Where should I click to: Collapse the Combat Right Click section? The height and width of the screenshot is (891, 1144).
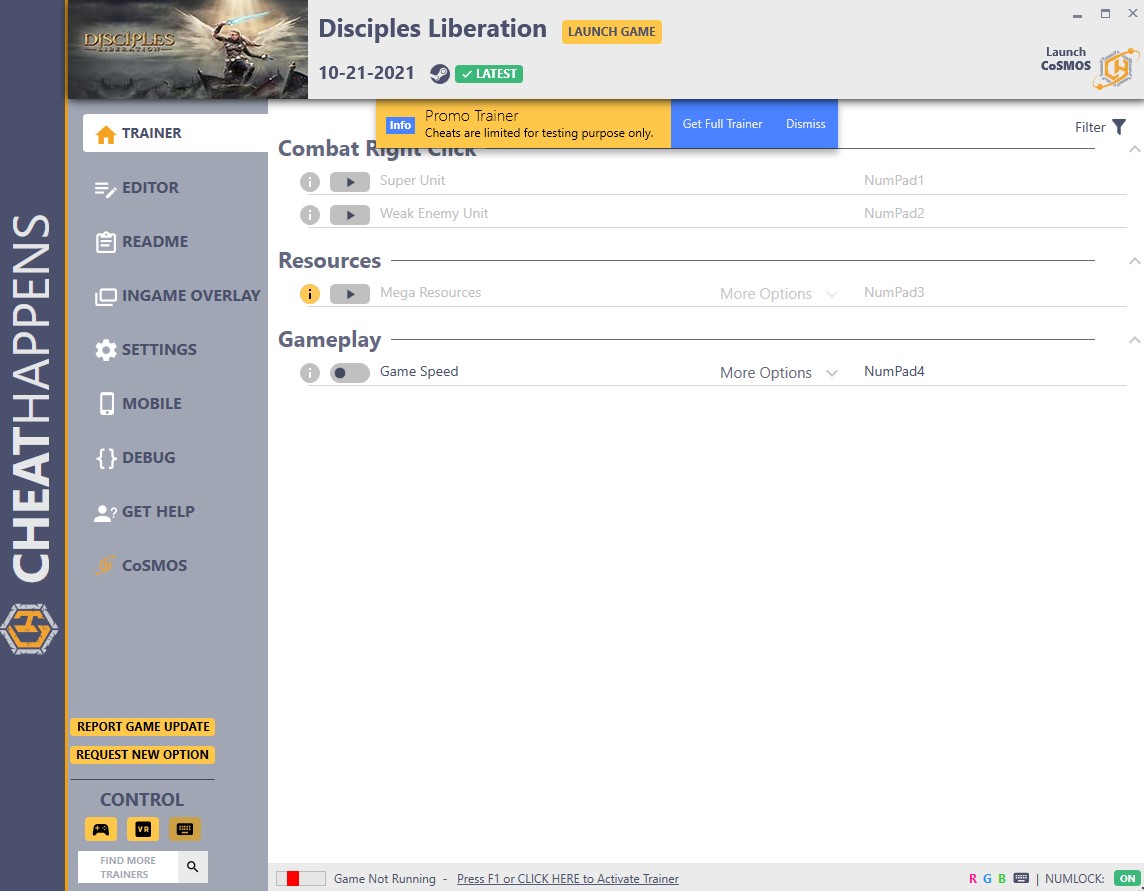(1135, 149)
